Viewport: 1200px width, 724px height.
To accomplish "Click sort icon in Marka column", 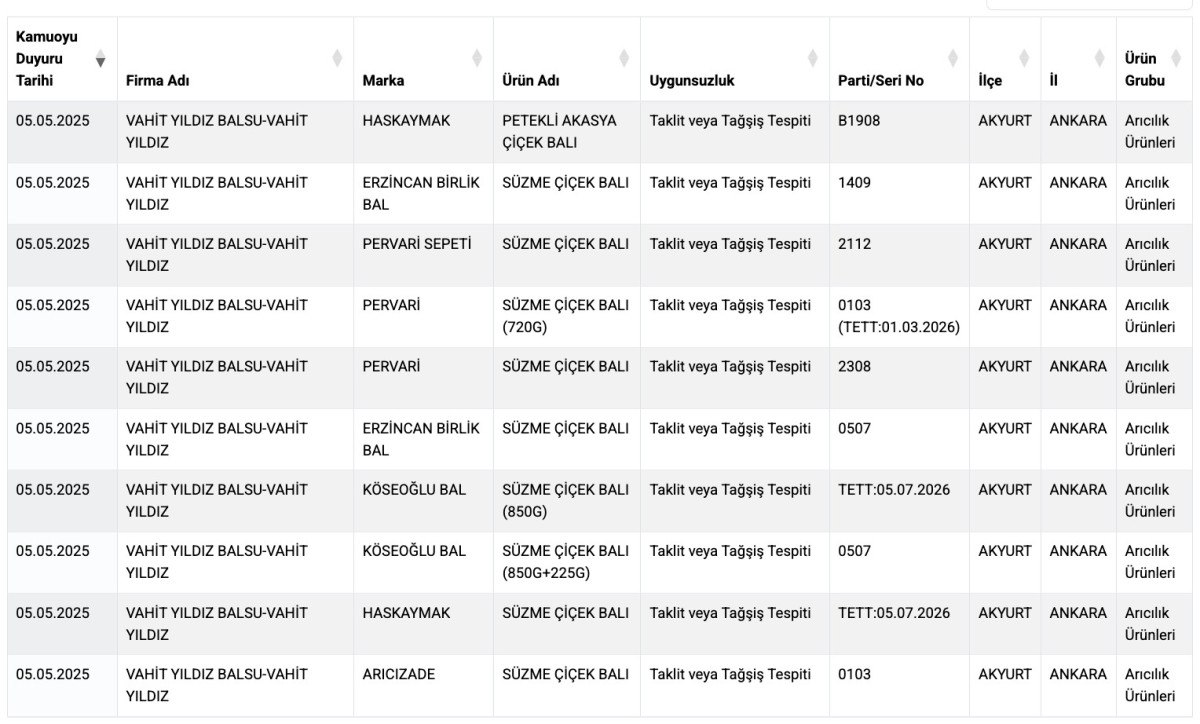I will pyautogui.click(x=477, y=58).
